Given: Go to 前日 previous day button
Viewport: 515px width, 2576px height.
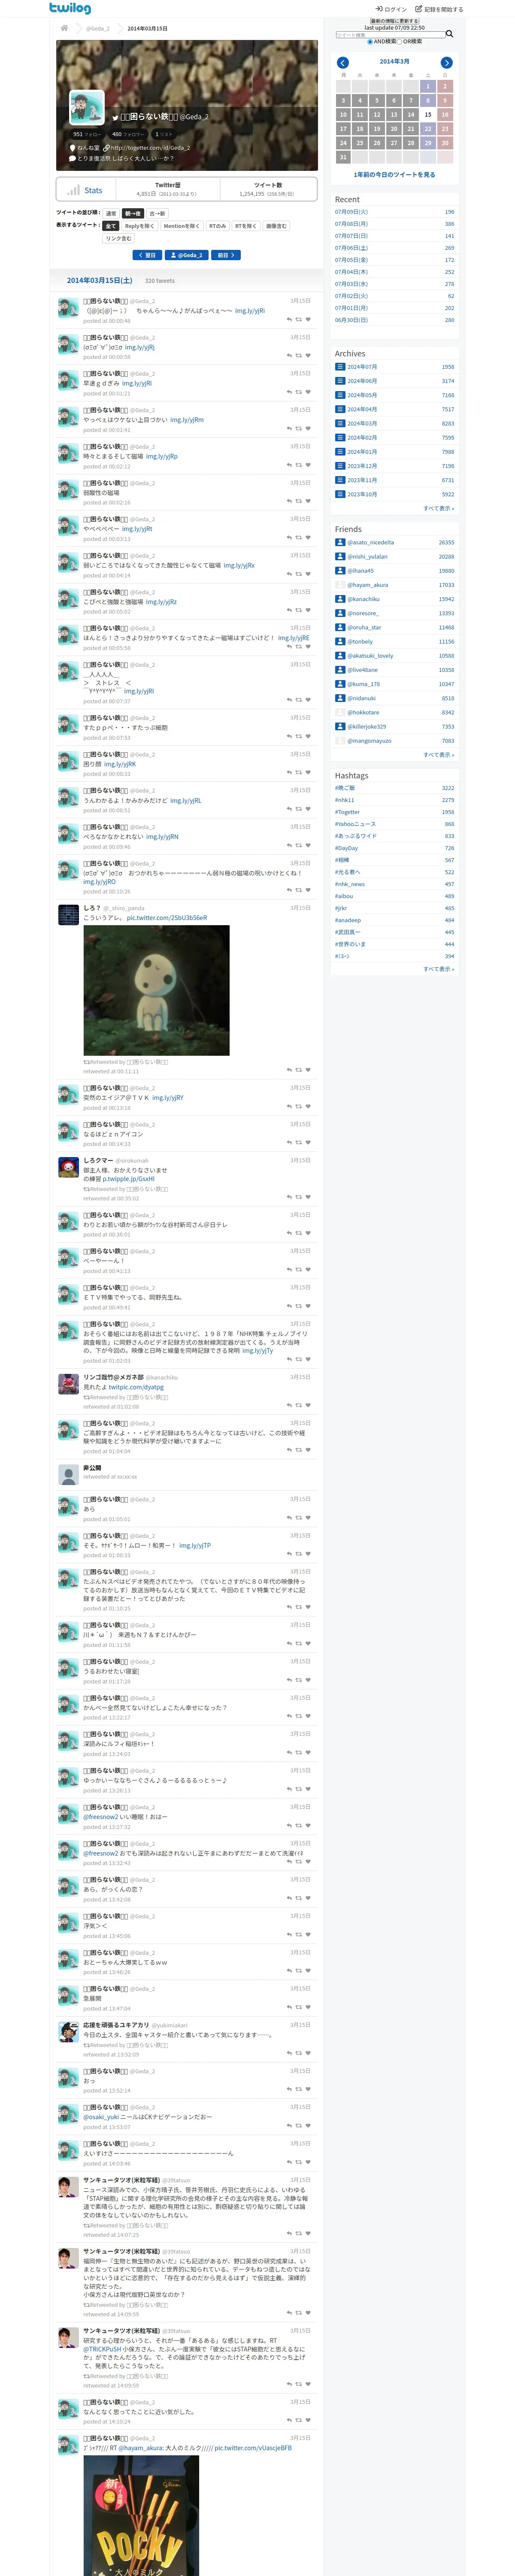Looking at the screenshot, I should [x=226, y=255].
